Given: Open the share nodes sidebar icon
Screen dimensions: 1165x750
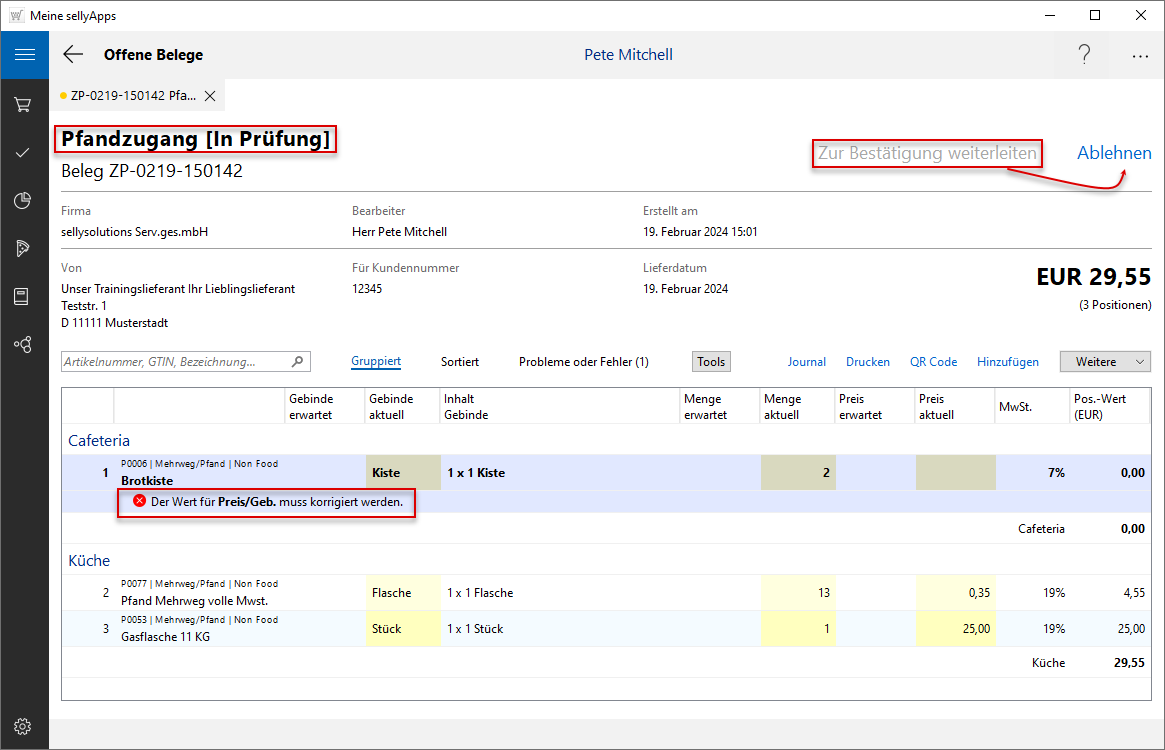Looking at the screenshot, I should [23, 344].
